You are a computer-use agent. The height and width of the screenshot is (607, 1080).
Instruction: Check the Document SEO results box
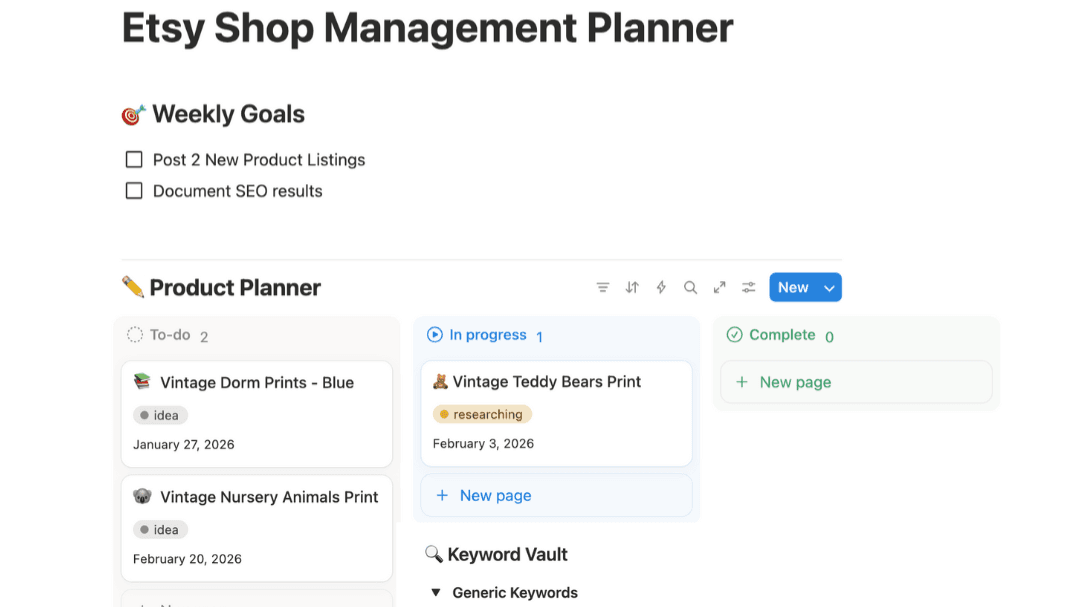click(x=134, y=191)
